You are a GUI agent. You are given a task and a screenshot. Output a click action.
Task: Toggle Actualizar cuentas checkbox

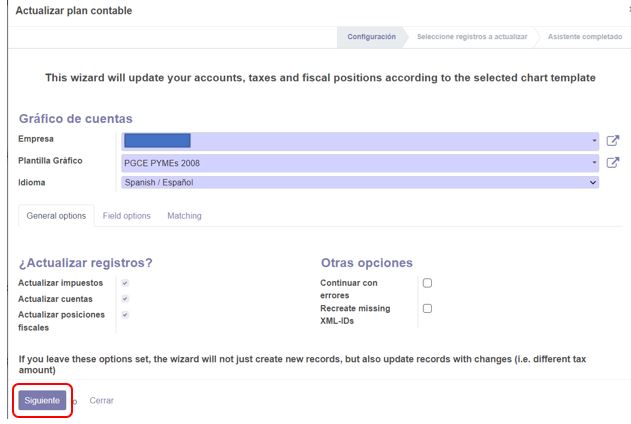125,298
